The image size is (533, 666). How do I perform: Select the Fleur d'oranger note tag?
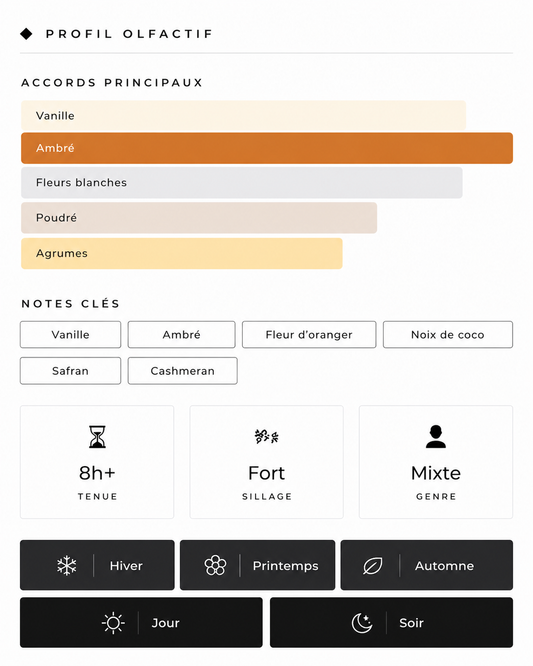tap(309, 335)
